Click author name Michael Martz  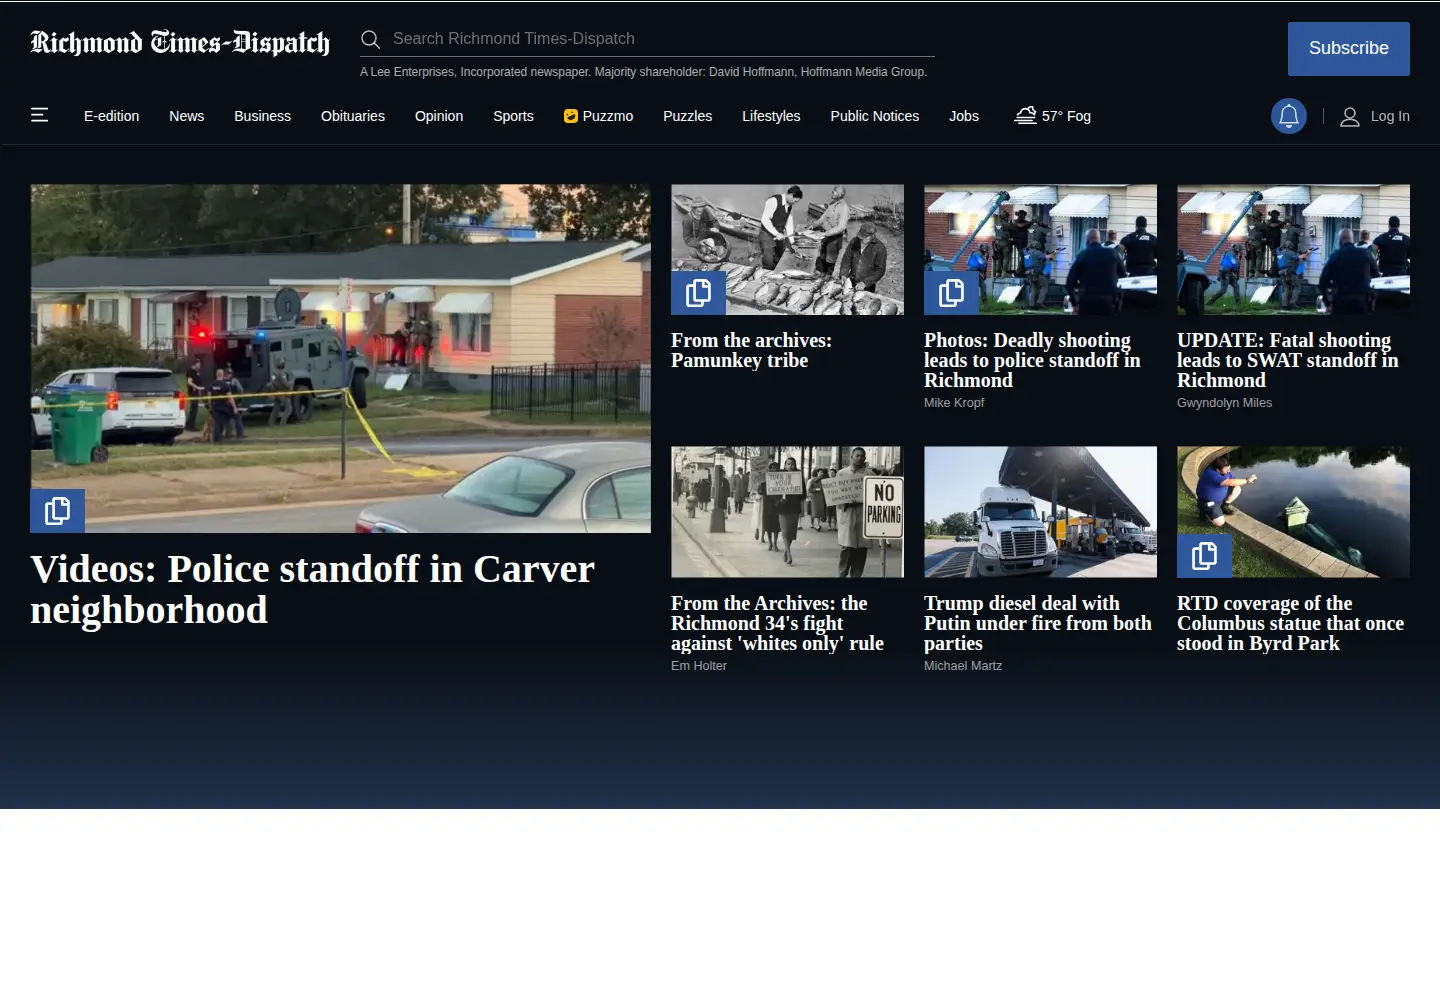click(963, 666)
